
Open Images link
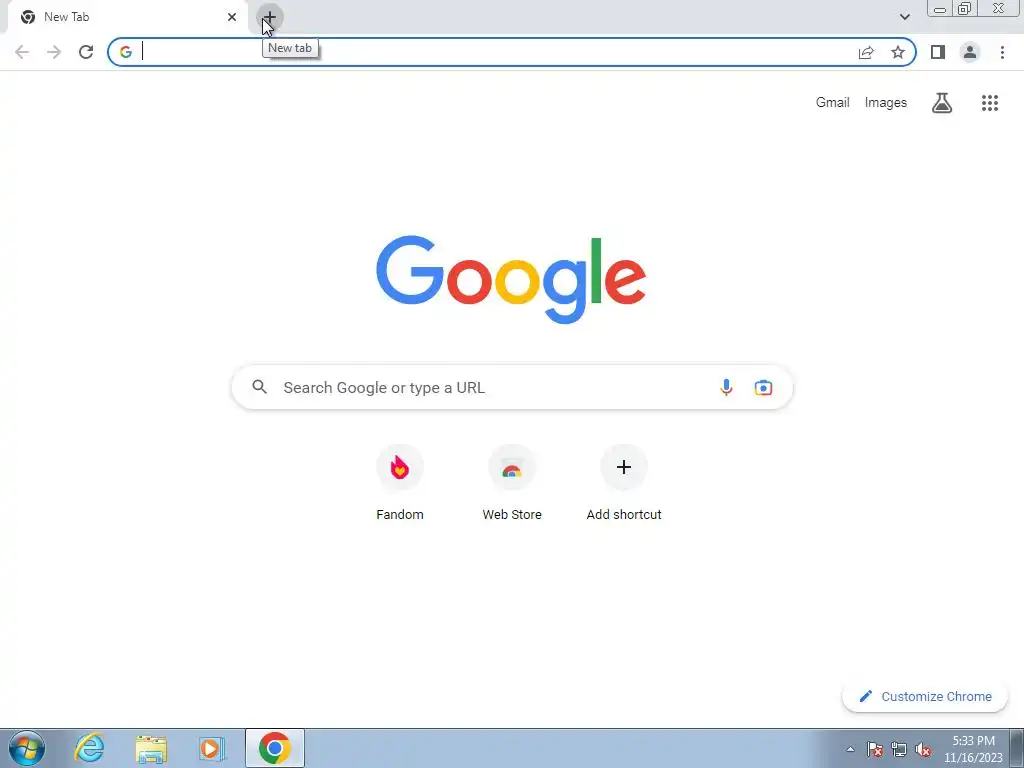click(x=886, y=103)
